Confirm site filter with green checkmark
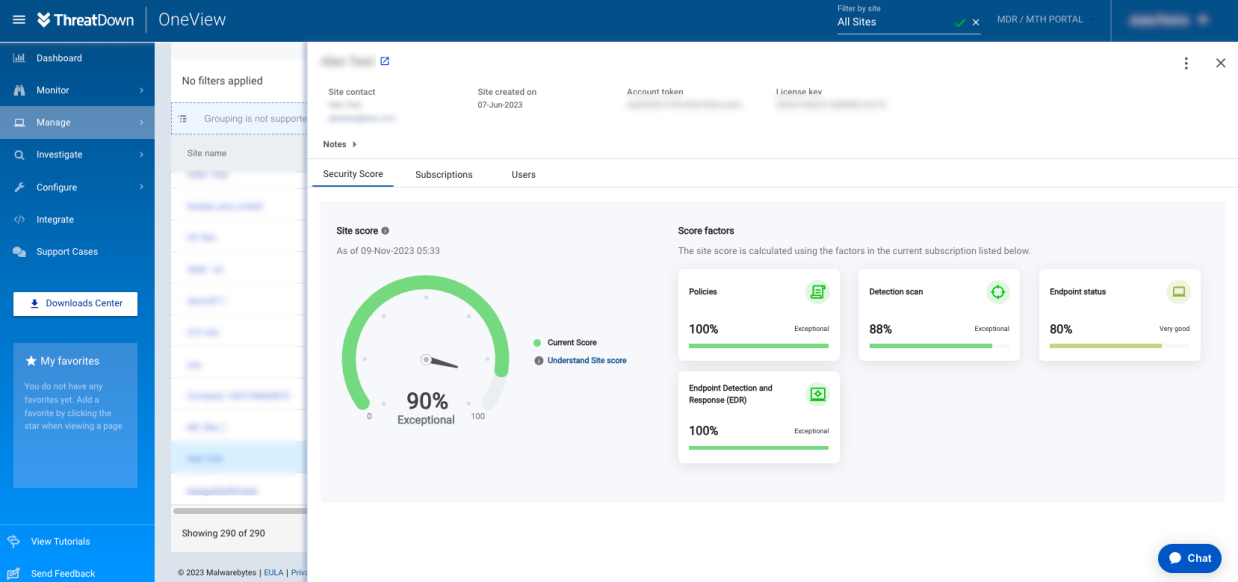Screen dimensions: 1238x582 click(x=960, y=22)
